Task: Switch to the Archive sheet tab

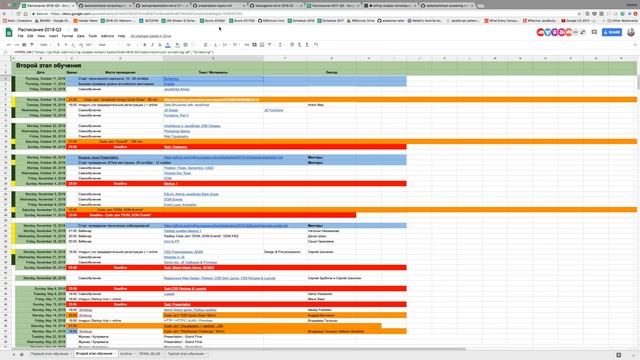Action: pyautogui.click(x=126, y=354)
